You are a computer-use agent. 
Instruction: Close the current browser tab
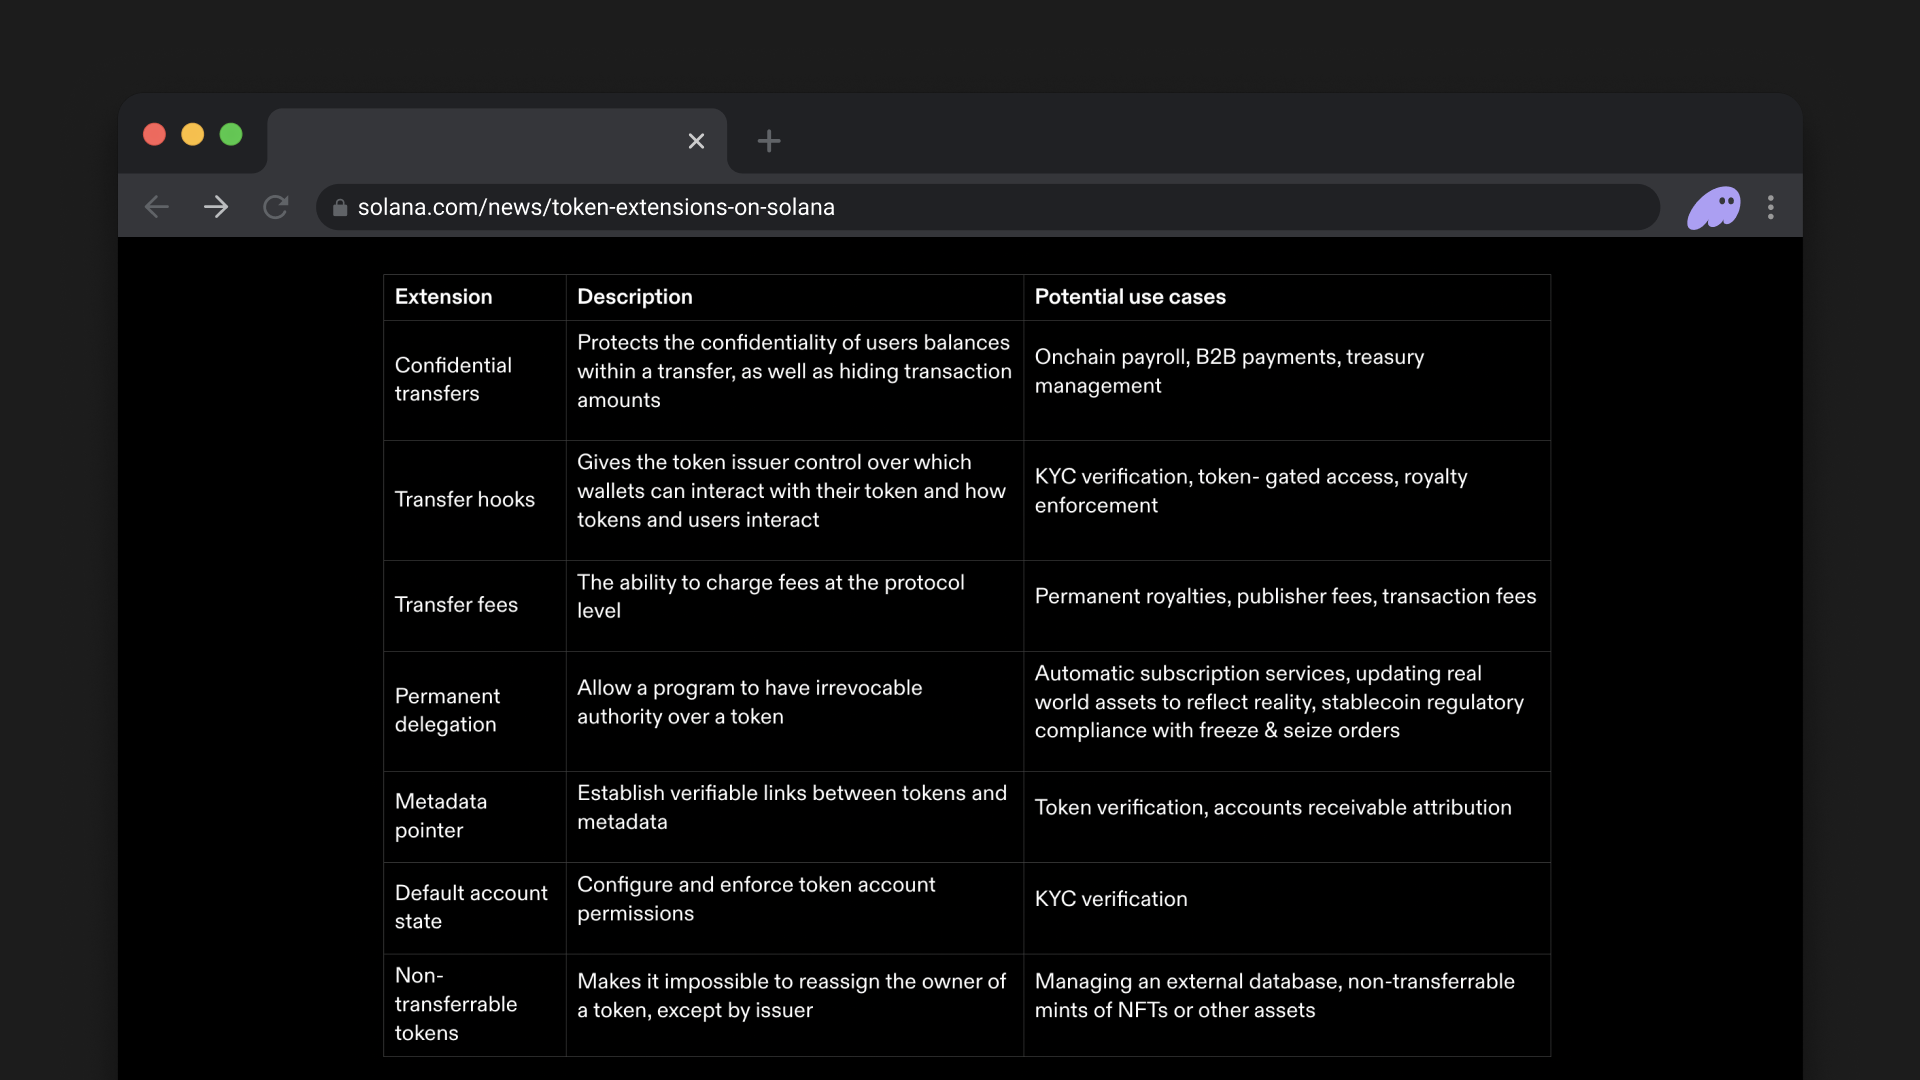click(696, 141)
